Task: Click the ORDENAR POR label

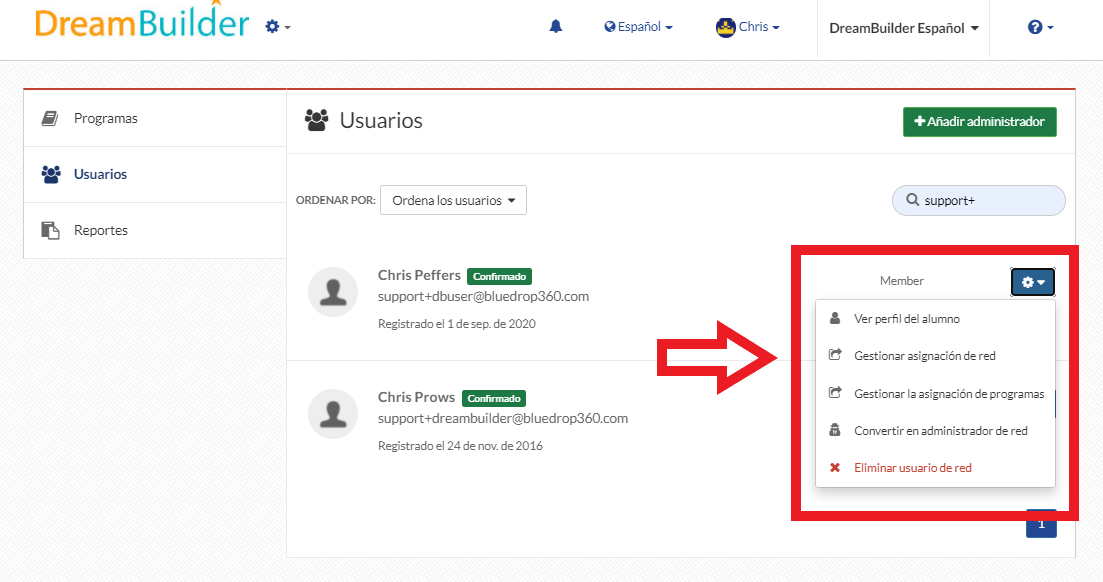Action: click(x=336, y=200)
